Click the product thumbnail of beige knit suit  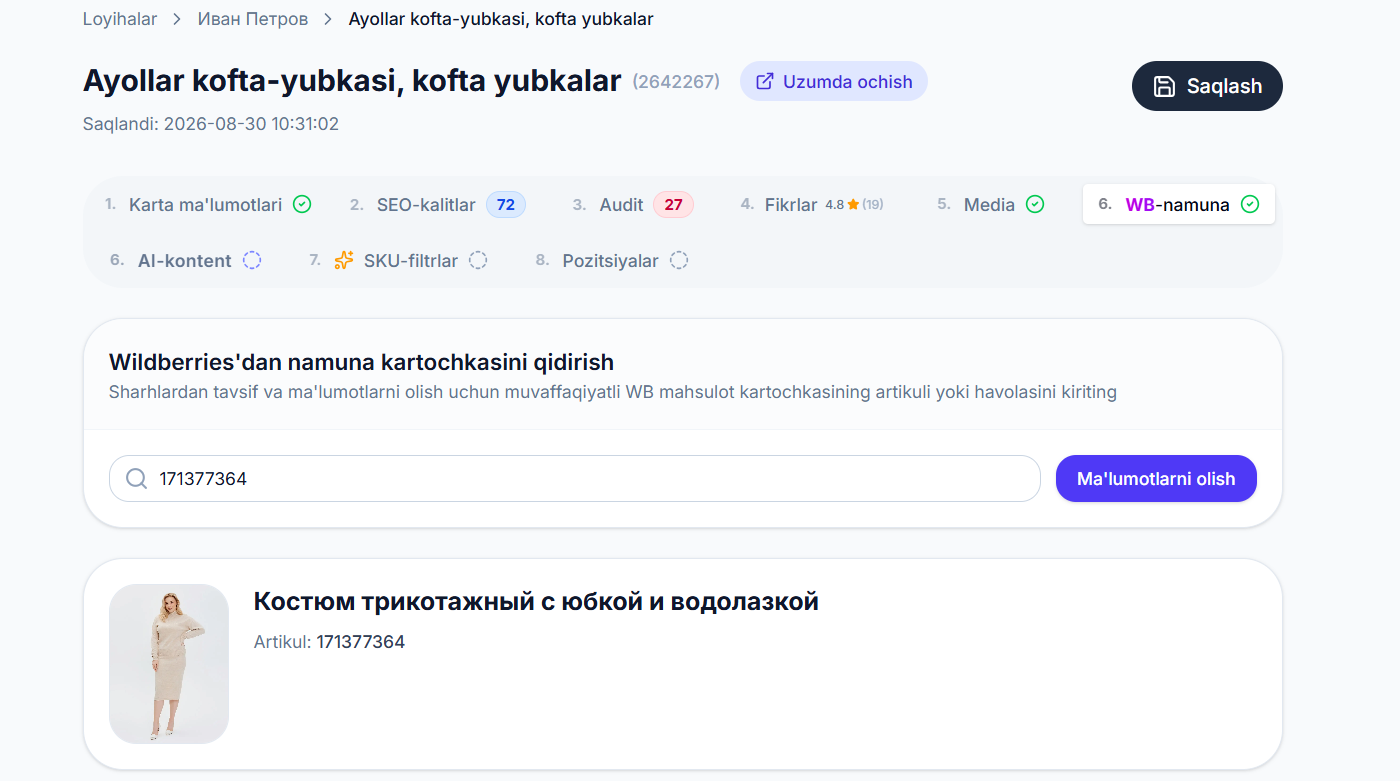pyautogui.click(x=169, y=664)
